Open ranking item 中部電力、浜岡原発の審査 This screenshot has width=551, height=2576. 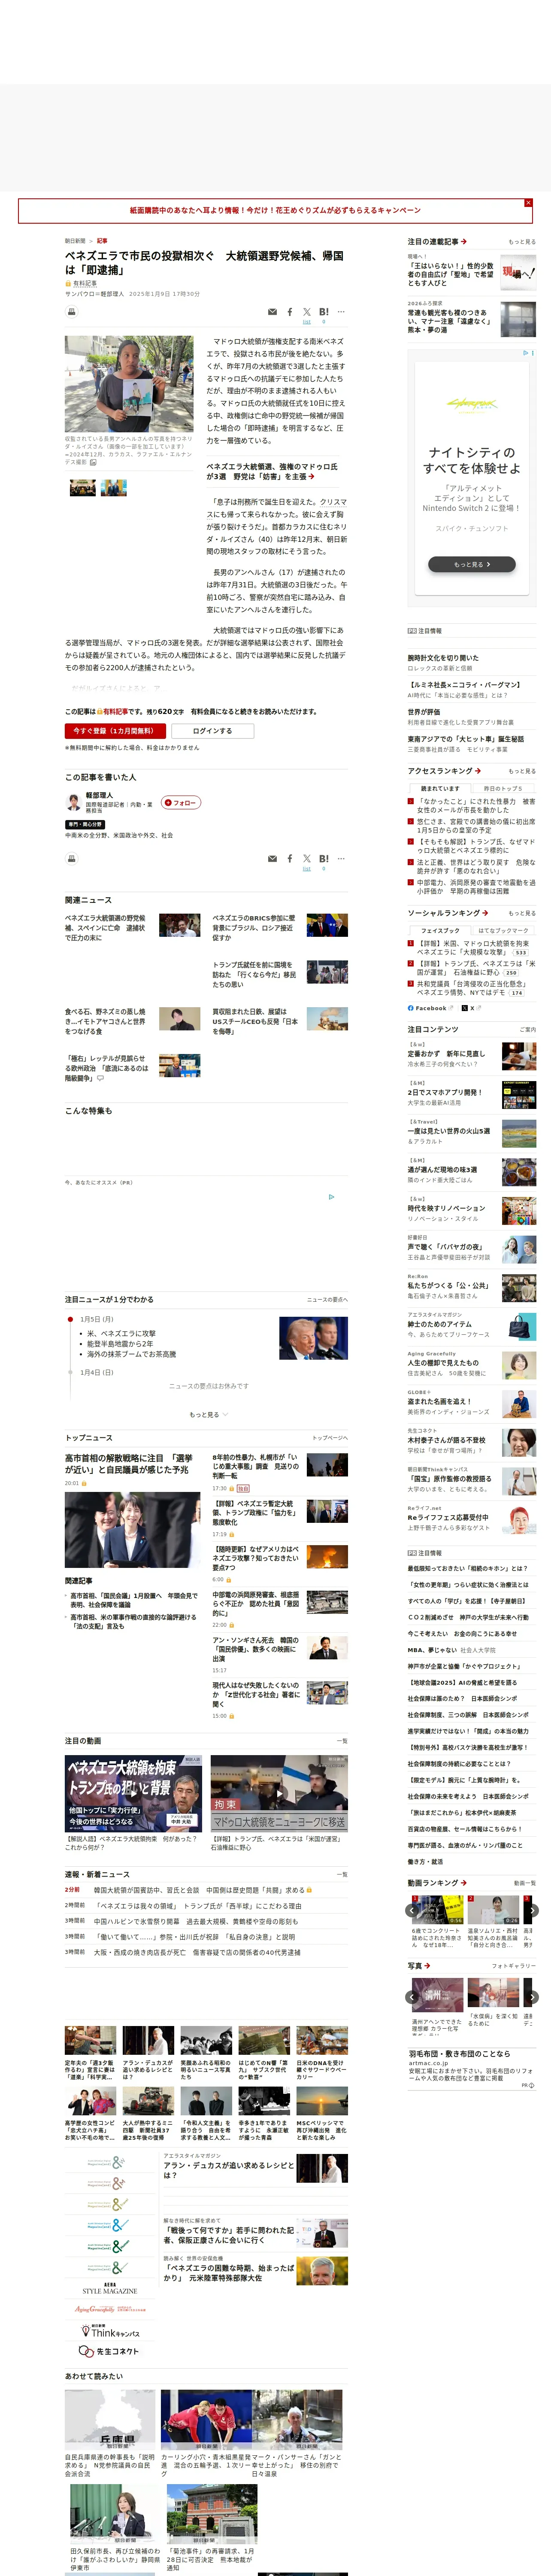(475, 887)
